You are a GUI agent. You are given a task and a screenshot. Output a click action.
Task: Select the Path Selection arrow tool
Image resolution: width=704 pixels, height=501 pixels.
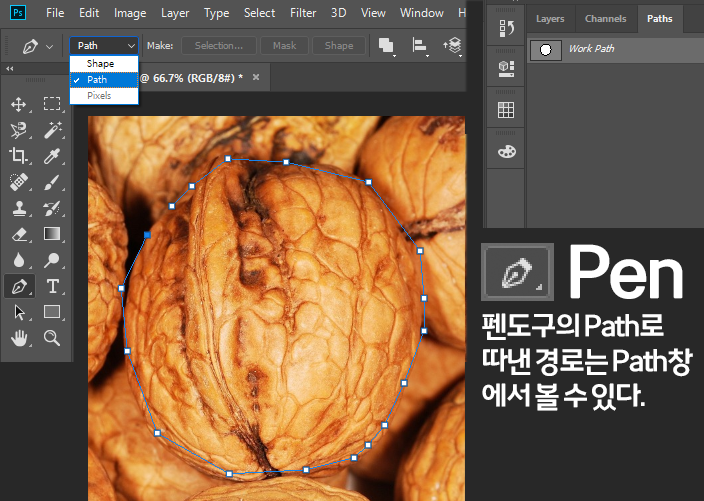[x=18, y=312]
